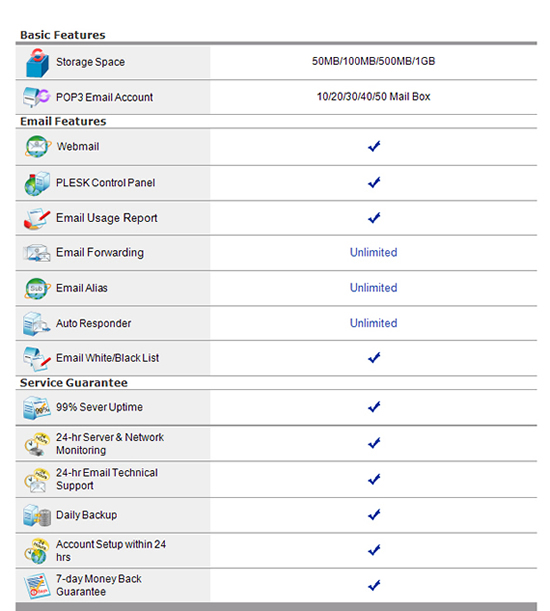The height and width of the screenshot is (611, 550).
Task: Click the Email White/Black List icon
Action: (x=37, y=358)
